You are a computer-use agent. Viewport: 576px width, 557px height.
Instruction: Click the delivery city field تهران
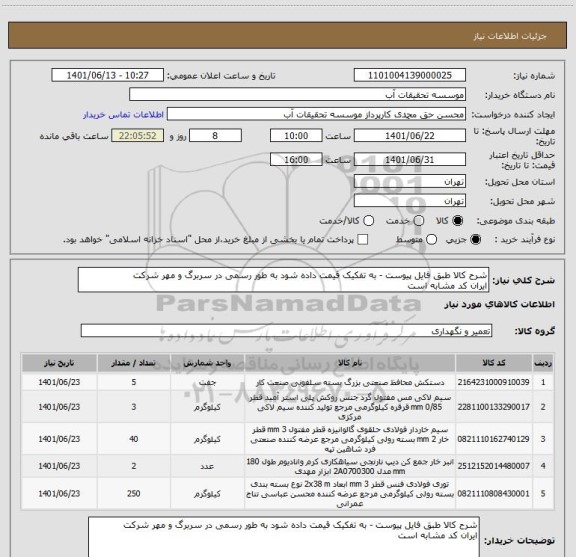tap(410, 201)
